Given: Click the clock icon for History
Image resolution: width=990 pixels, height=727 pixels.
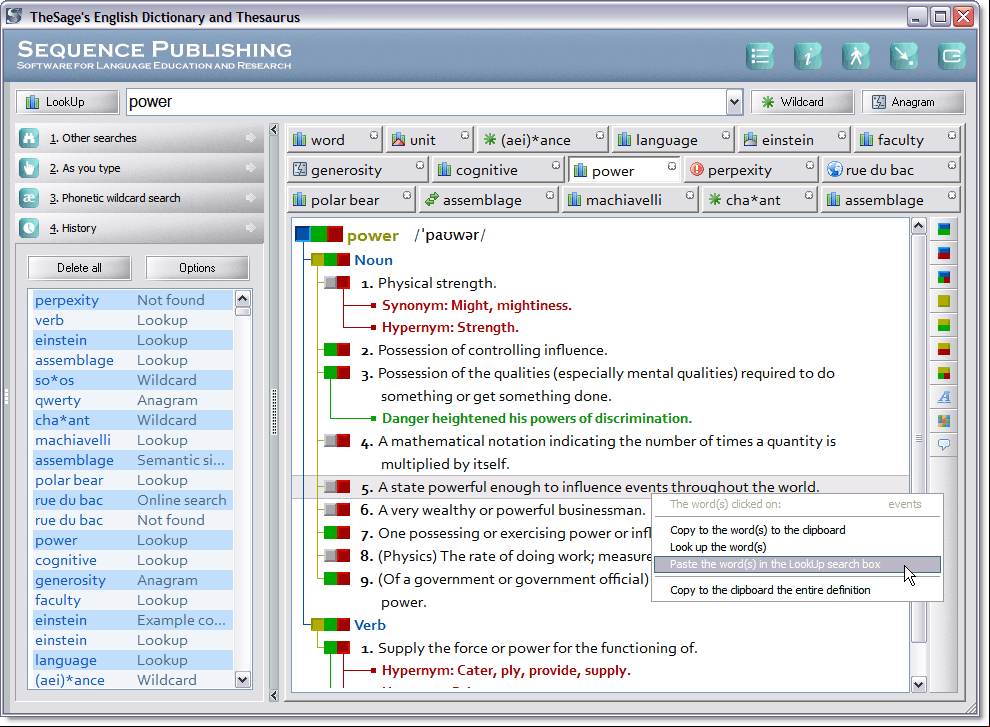Looking at the screenshot, I should tap(29, 228).
